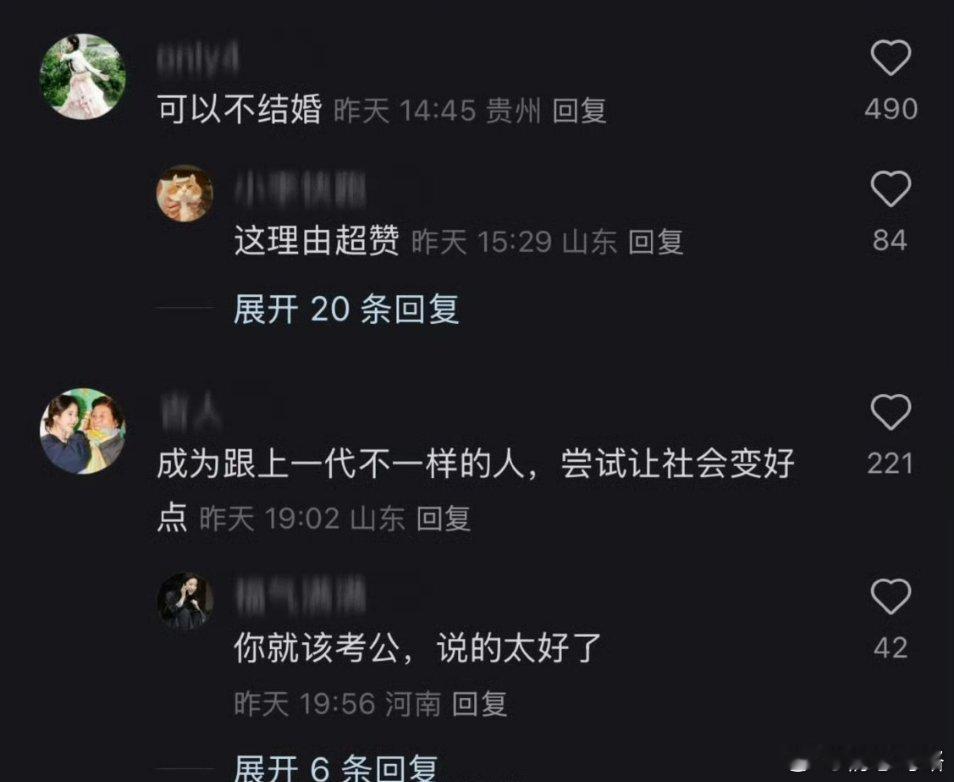Open blurred username above '这理由超赞'
954x782 pixels.
301,189
